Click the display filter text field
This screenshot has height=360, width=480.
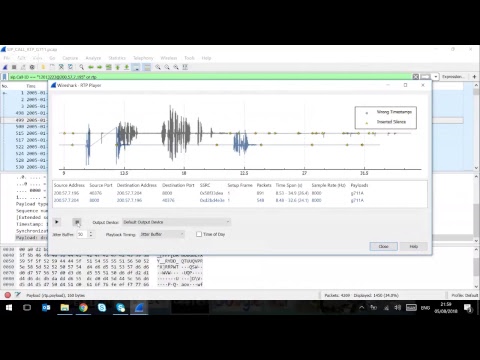210,77
